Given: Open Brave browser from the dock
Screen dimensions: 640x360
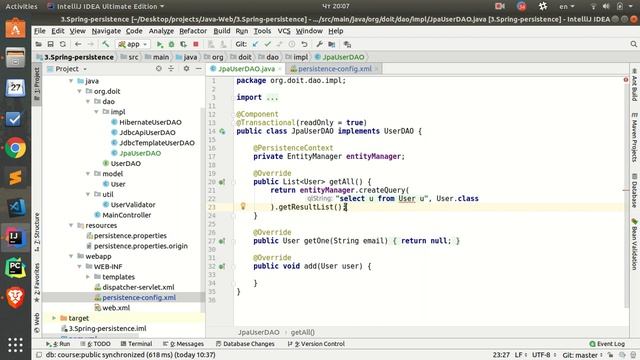Looking at the screenshot, I should tap(16, 298).
